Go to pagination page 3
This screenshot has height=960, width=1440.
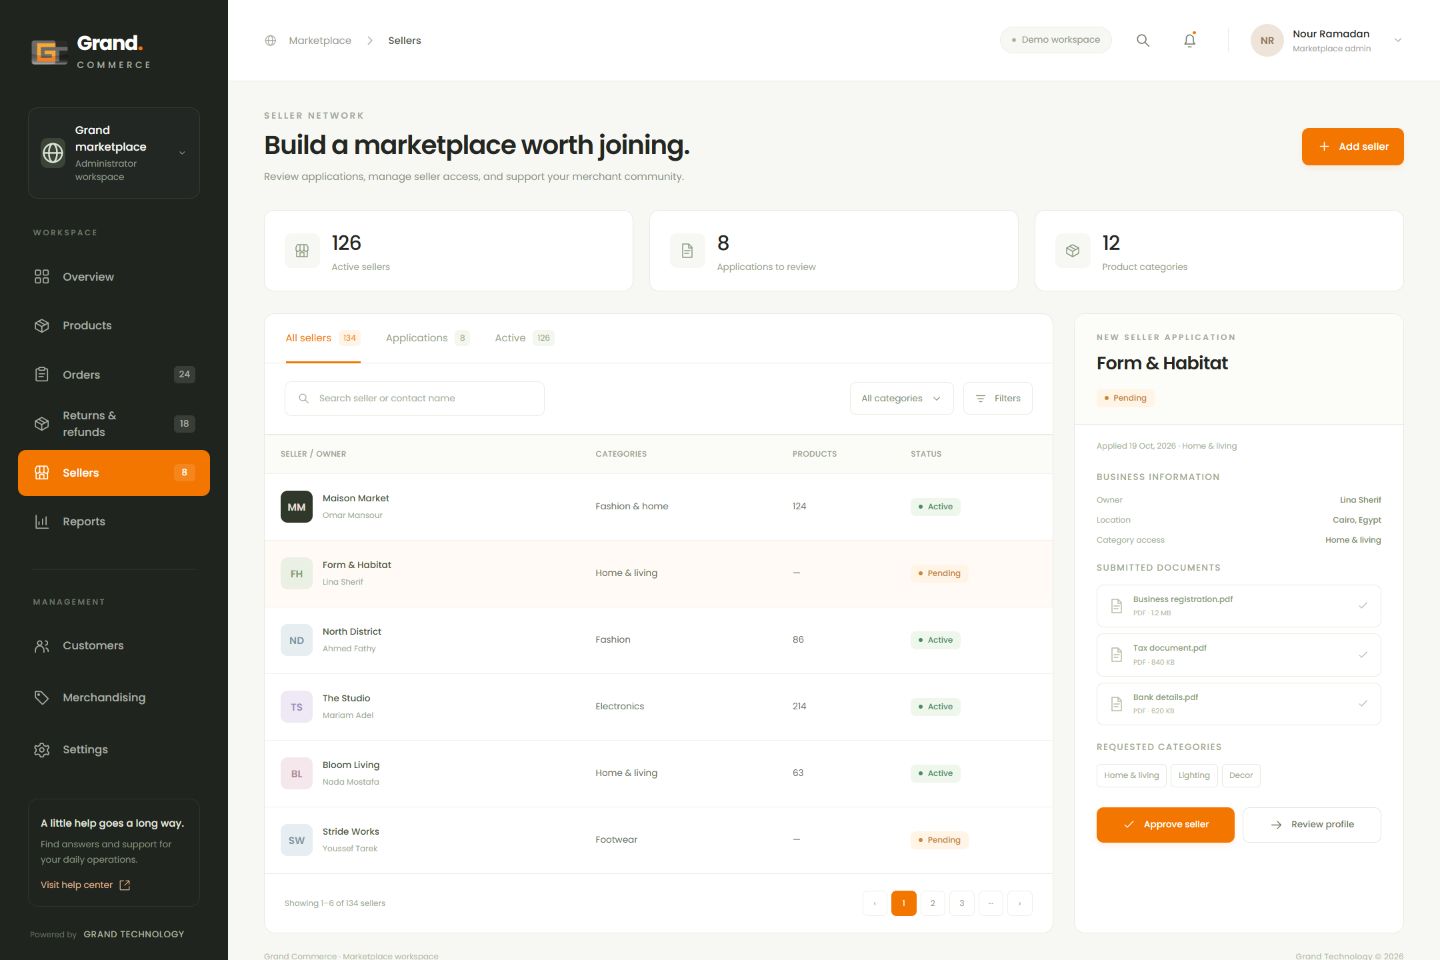962,903
